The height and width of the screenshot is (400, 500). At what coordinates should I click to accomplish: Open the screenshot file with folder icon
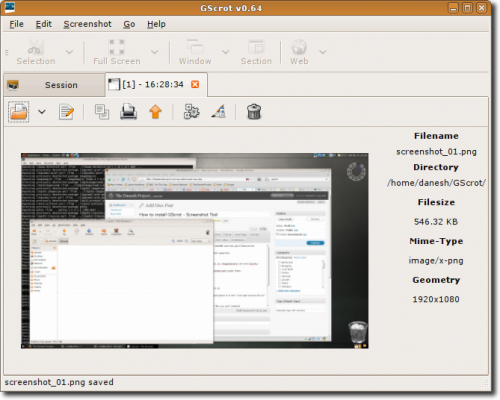click(x=19, y=112)
